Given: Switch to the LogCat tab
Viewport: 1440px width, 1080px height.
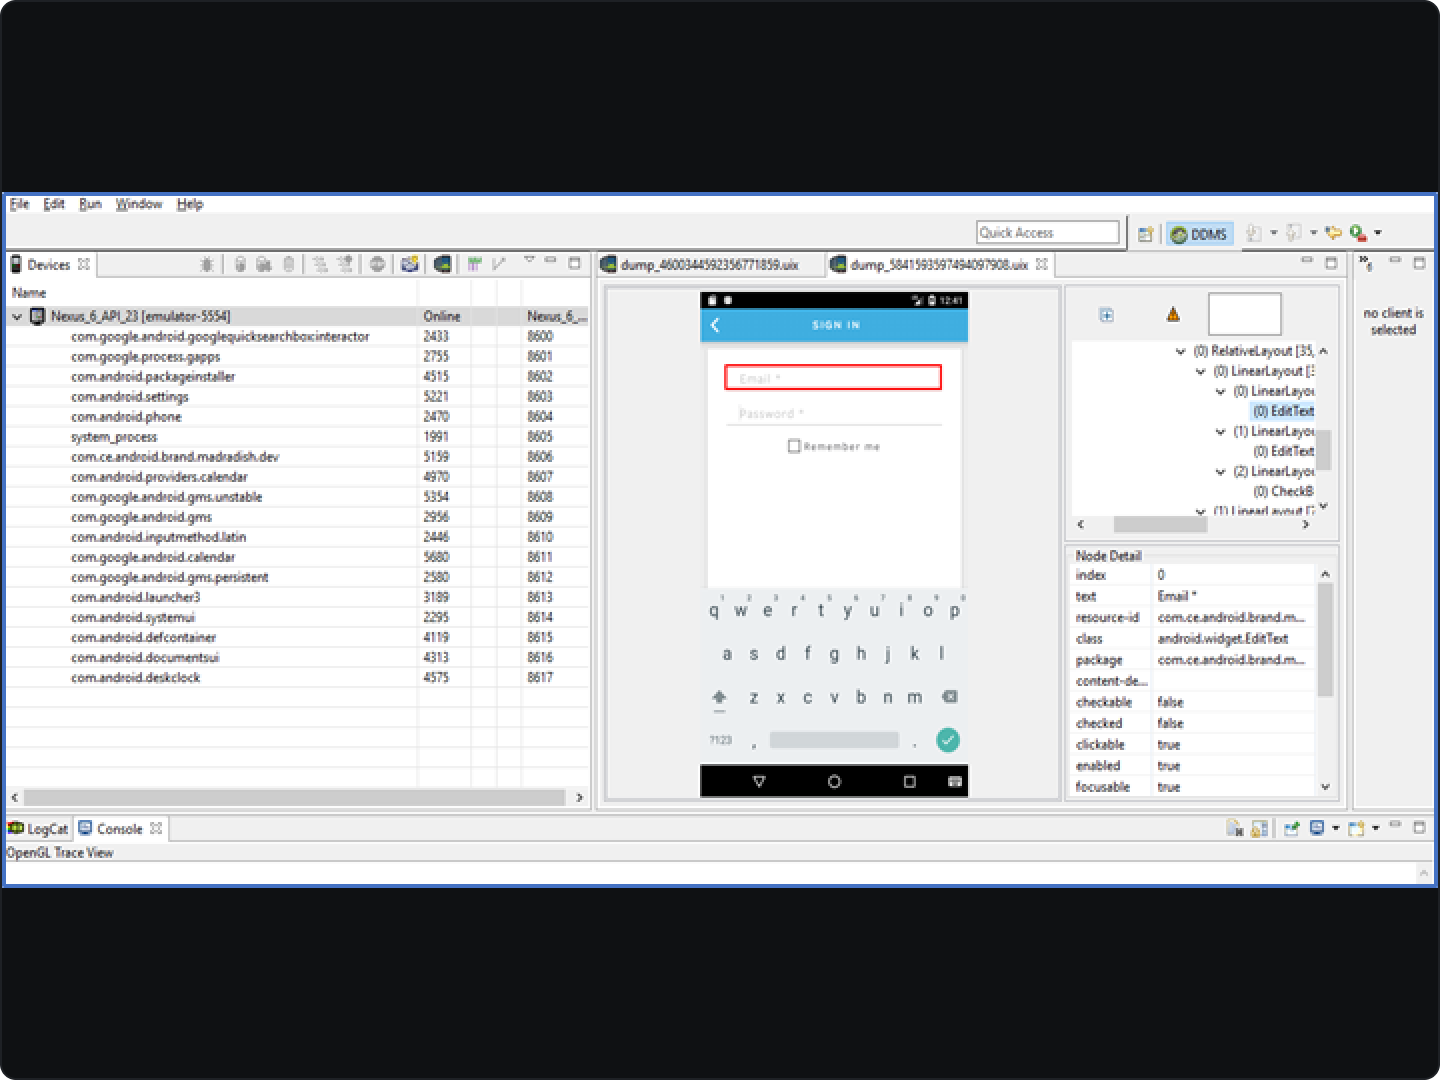Looking at the screenshot, I should (x=38, y=829).
